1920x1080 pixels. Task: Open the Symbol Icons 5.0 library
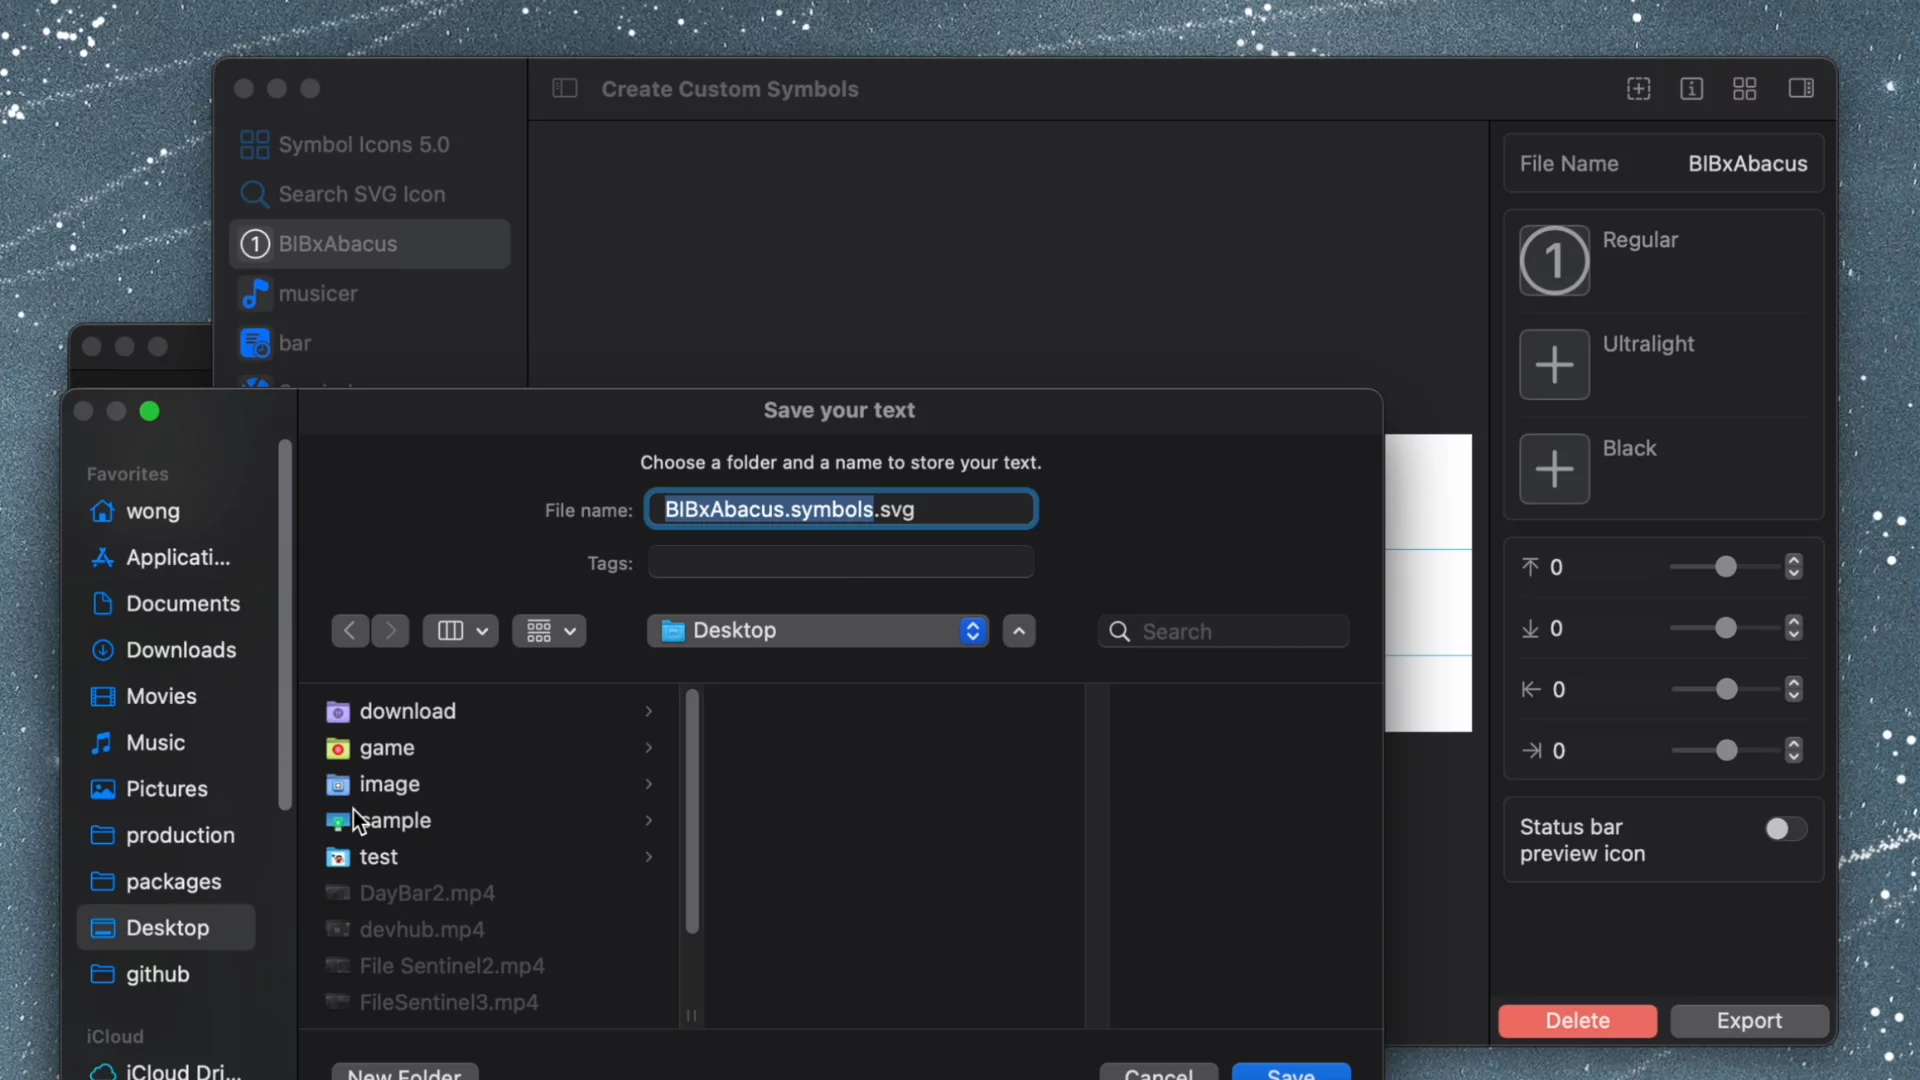pyautogui.click(x=363, y=144)
